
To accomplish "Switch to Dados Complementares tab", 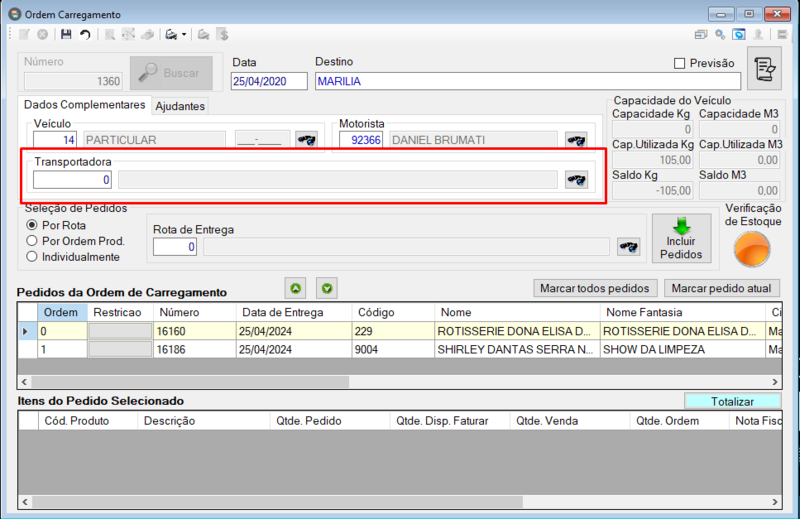I will tap(85, 105).
